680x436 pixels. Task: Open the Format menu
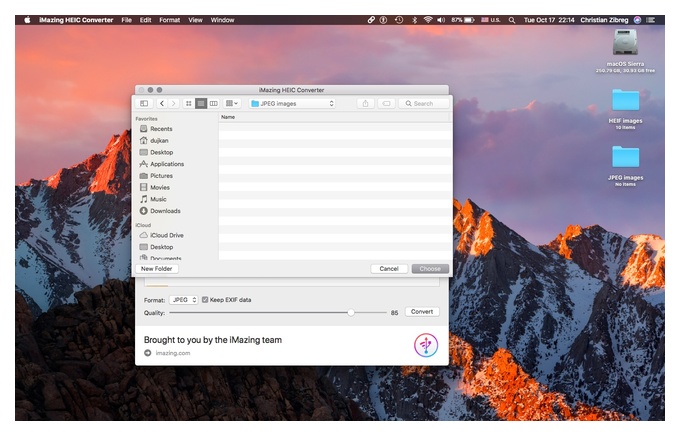(170, 20)
